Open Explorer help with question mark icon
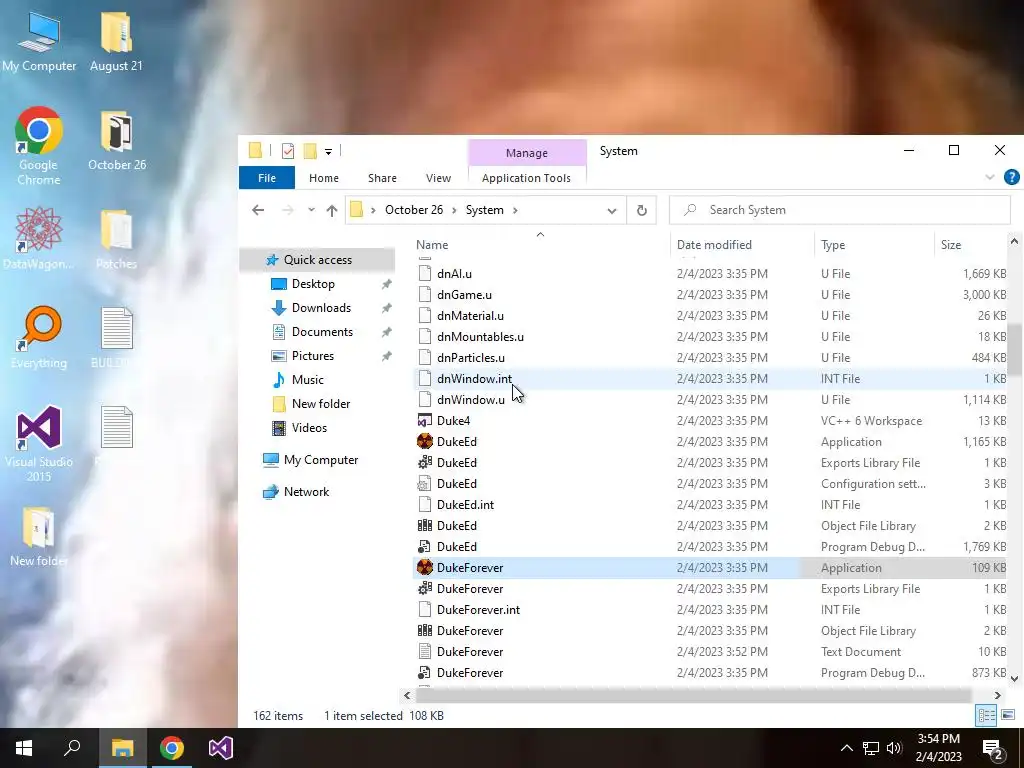This screenshot has height=768, width=1024. (x=1012, y=177)
